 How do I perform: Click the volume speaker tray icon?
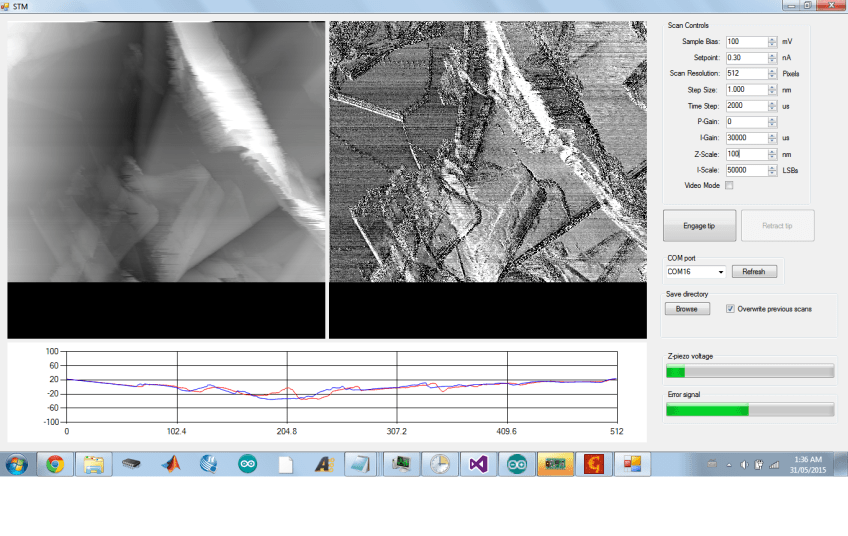tap(744, 464)
